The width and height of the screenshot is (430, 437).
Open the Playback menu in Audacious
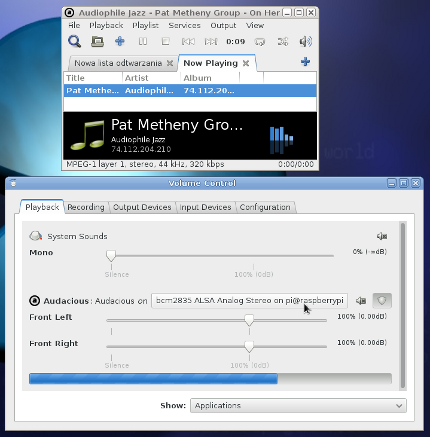pos(106,25)
